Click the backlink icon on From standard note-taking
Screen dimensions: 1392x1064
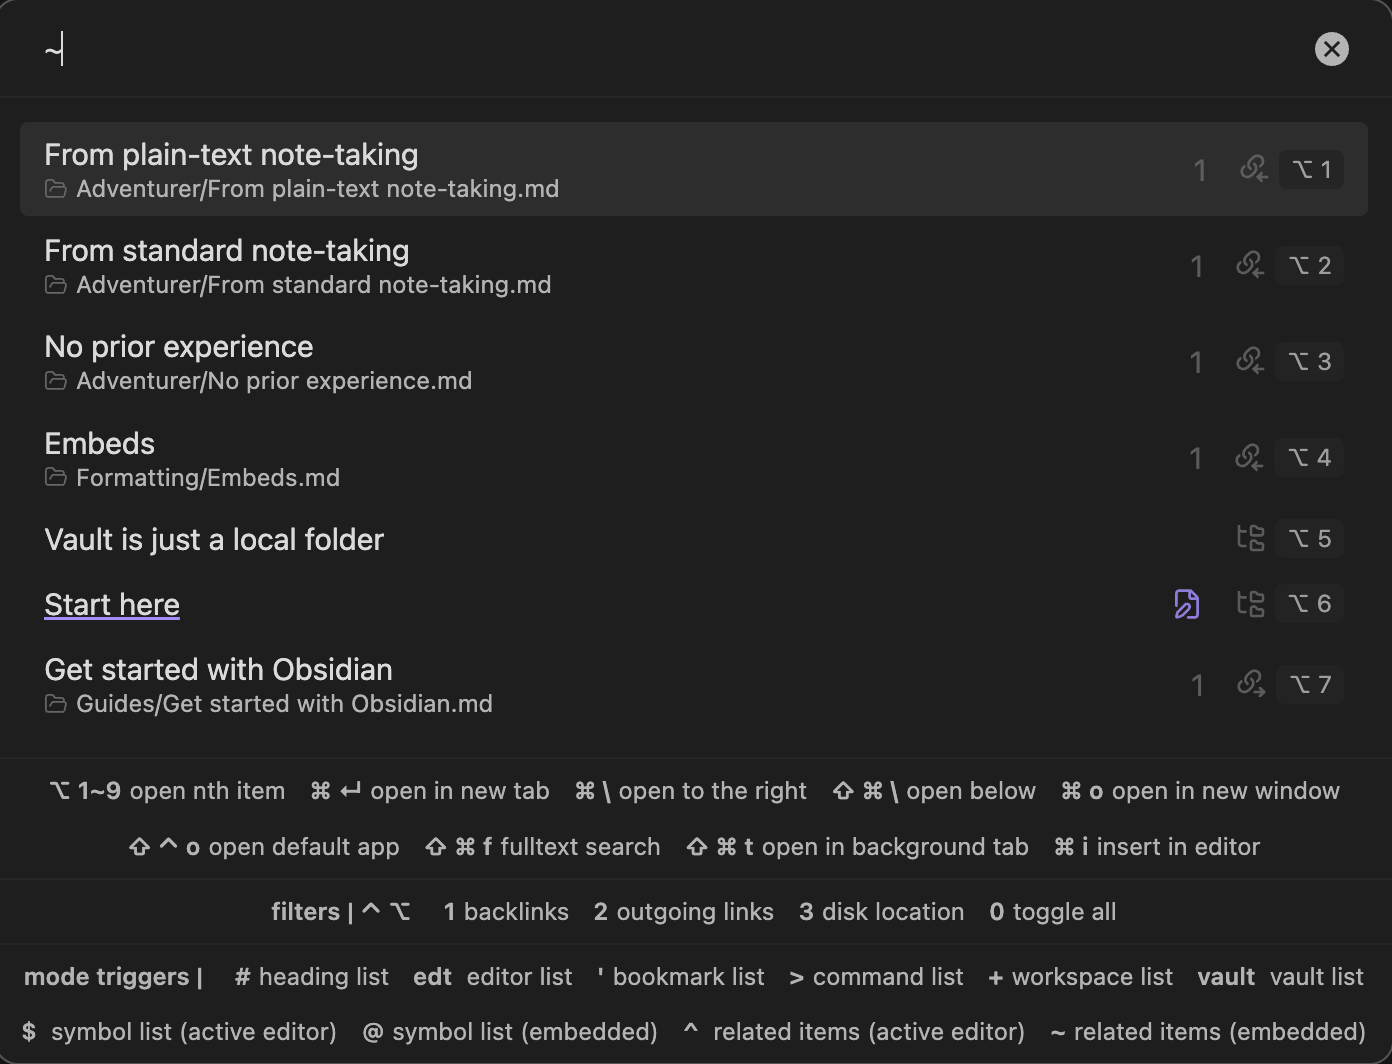click(x=1250, y=264)
